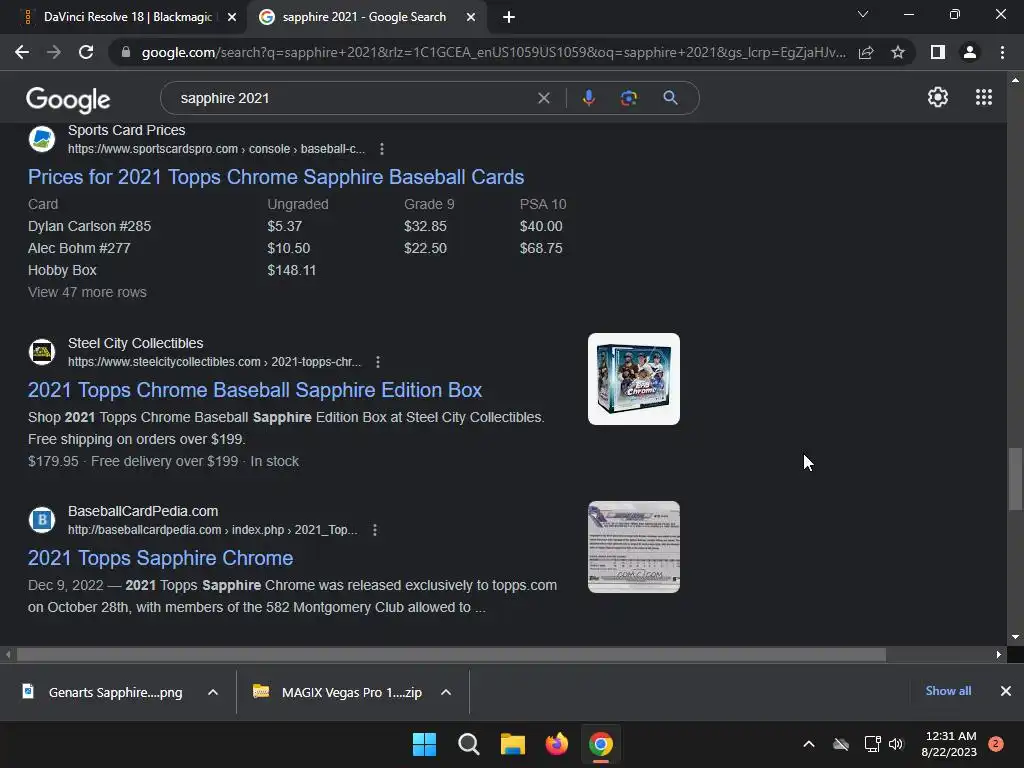Image resolution: width=1024 pixels, height=768 pixels.
Task: Close the DaVinci Resolve 18 tab
Action: point(232,17)
